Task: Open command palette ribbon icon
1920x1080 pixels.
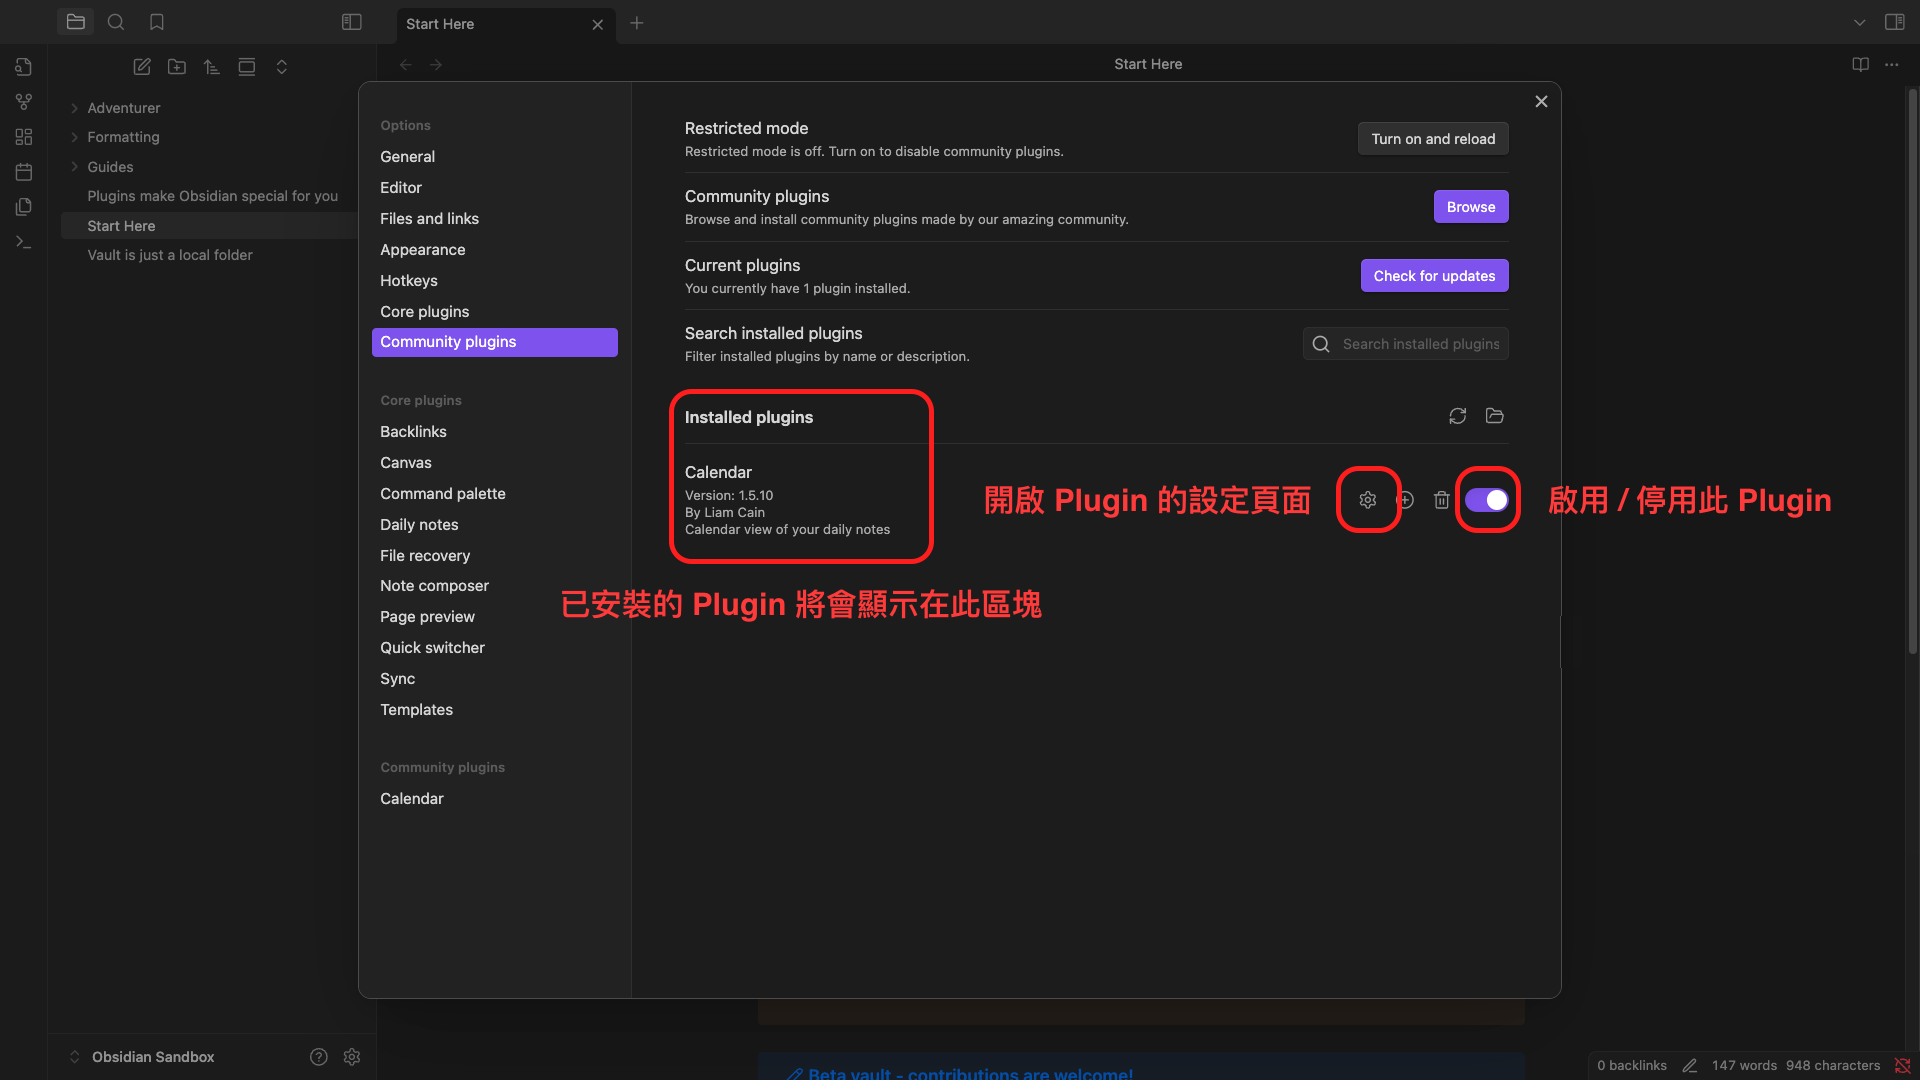Action: (x=24, y=242)
